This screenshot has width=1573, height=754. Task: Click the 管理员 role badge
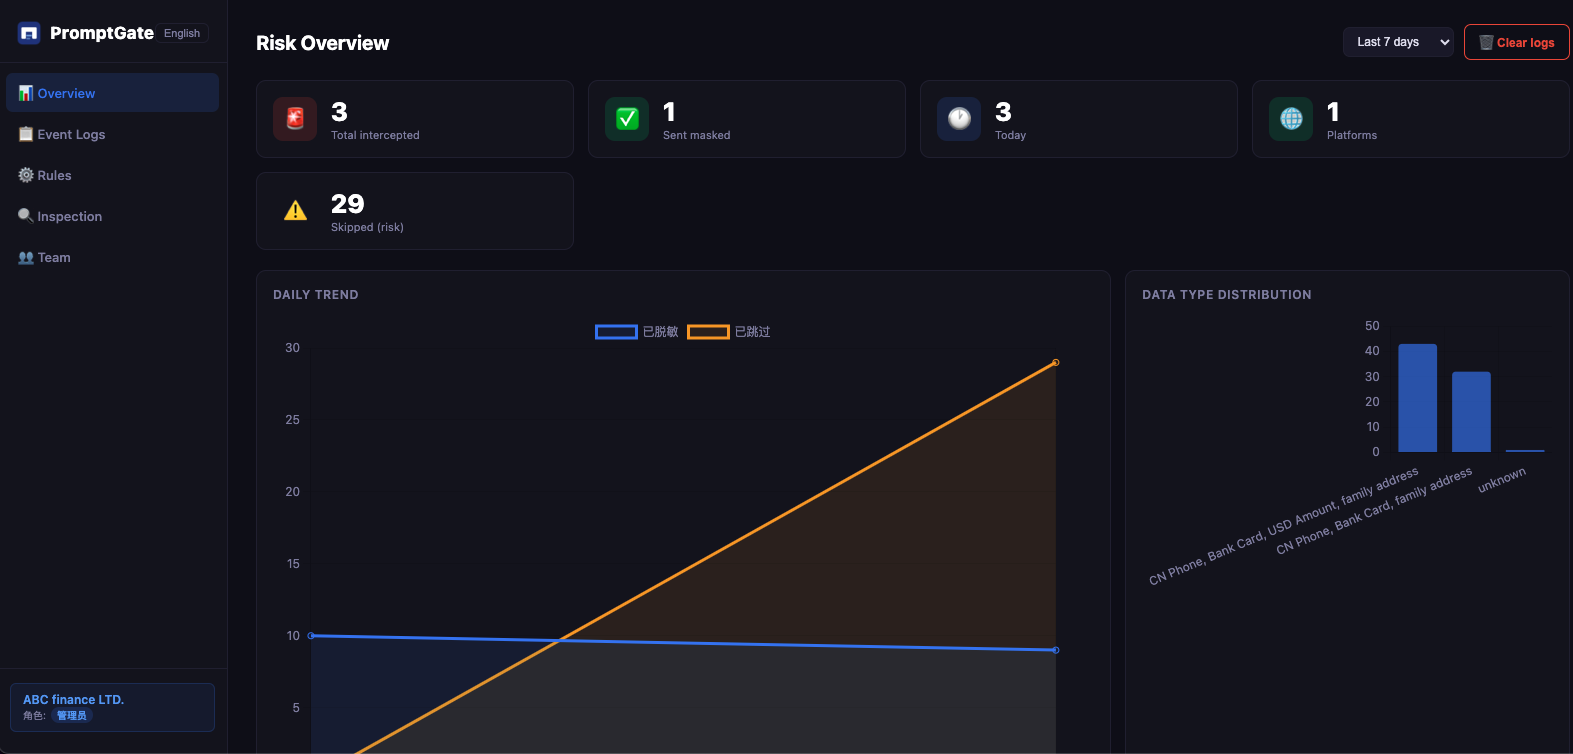[72, 716]
